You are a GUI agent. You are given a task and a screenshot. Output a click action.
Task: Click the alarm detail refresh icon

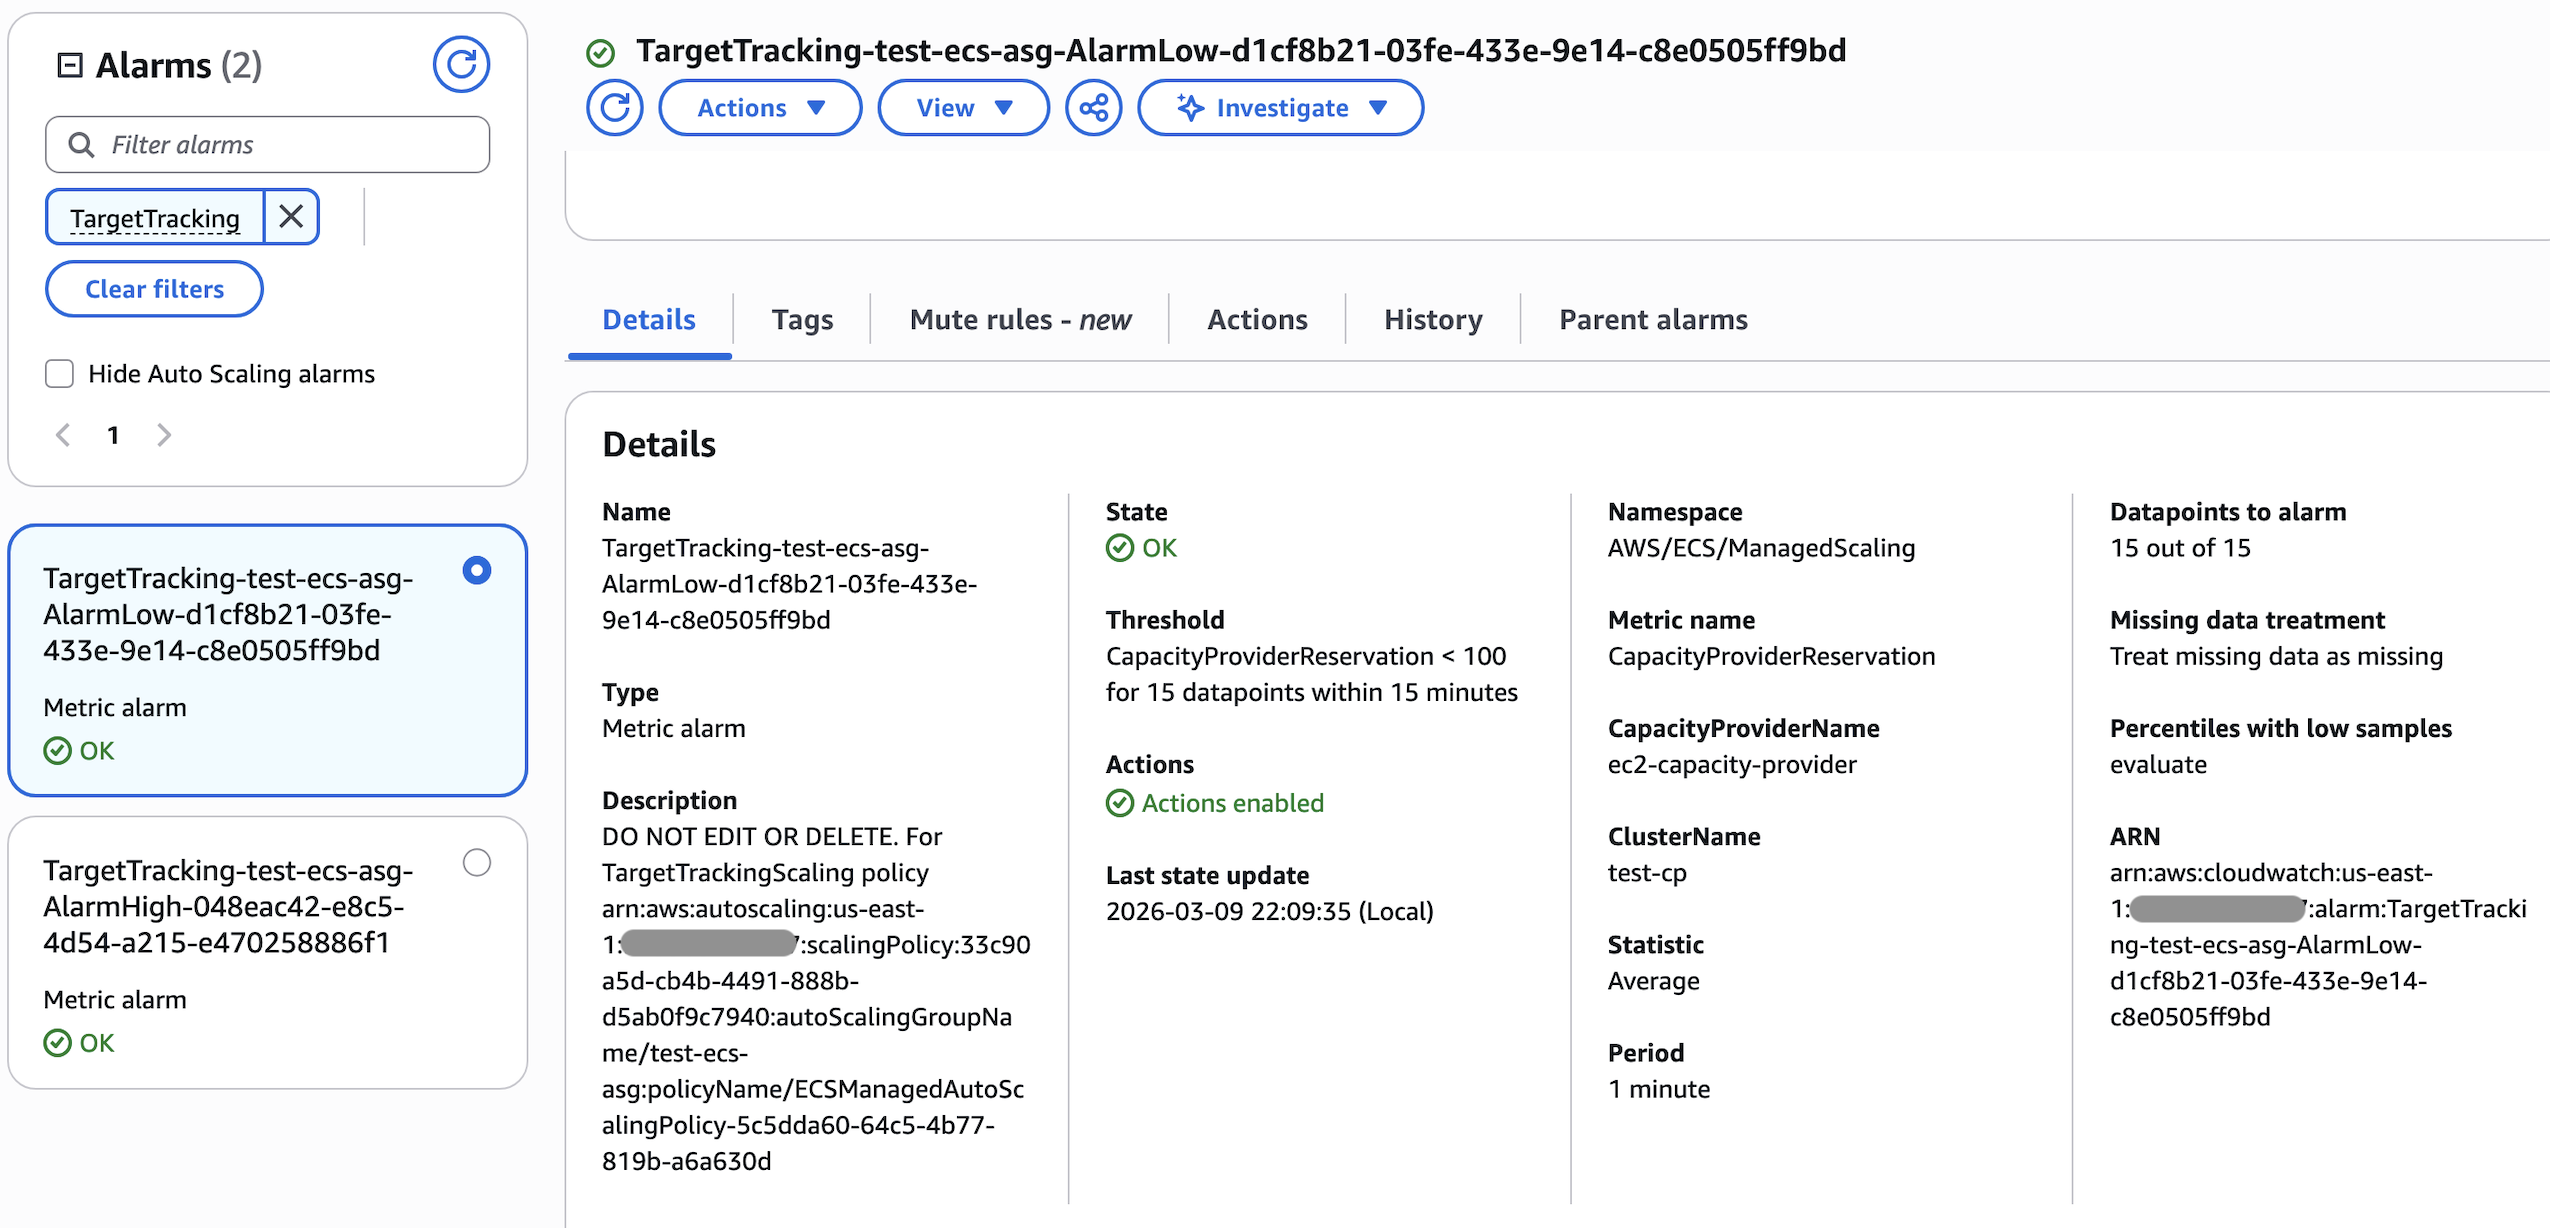tap(614, 108)
